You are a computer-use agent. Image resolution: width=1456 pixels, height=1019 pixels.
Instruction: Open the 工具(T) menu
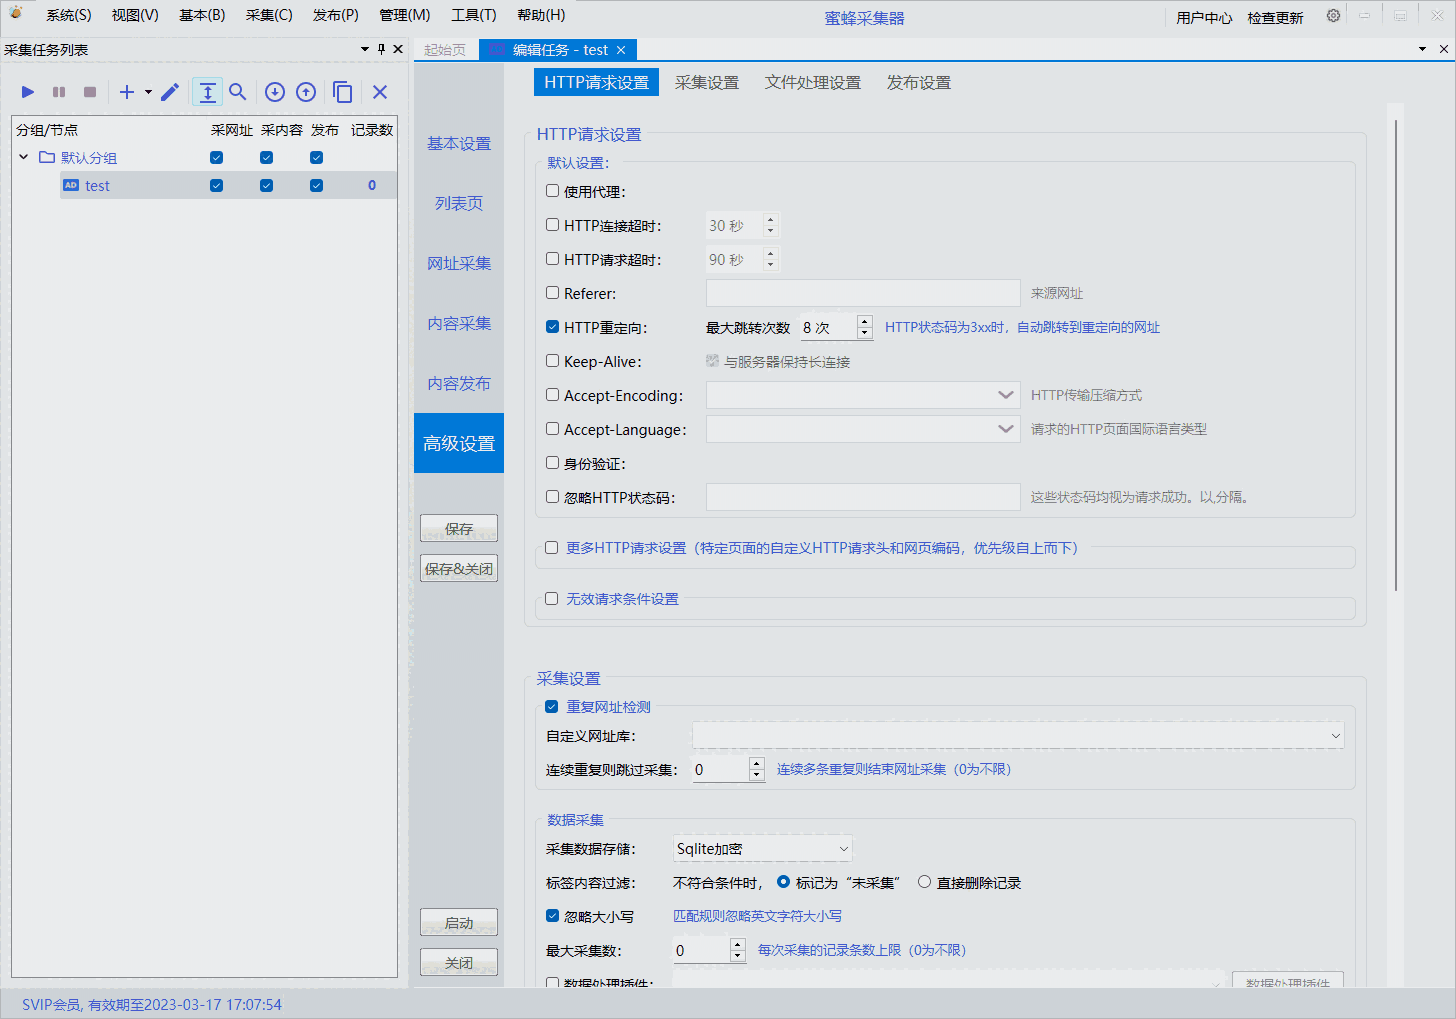(x=473, y=14)
